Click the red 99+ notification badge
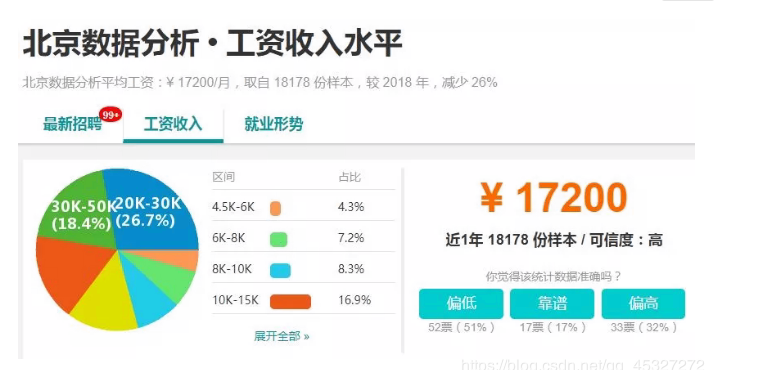 (x=110, y=114)
